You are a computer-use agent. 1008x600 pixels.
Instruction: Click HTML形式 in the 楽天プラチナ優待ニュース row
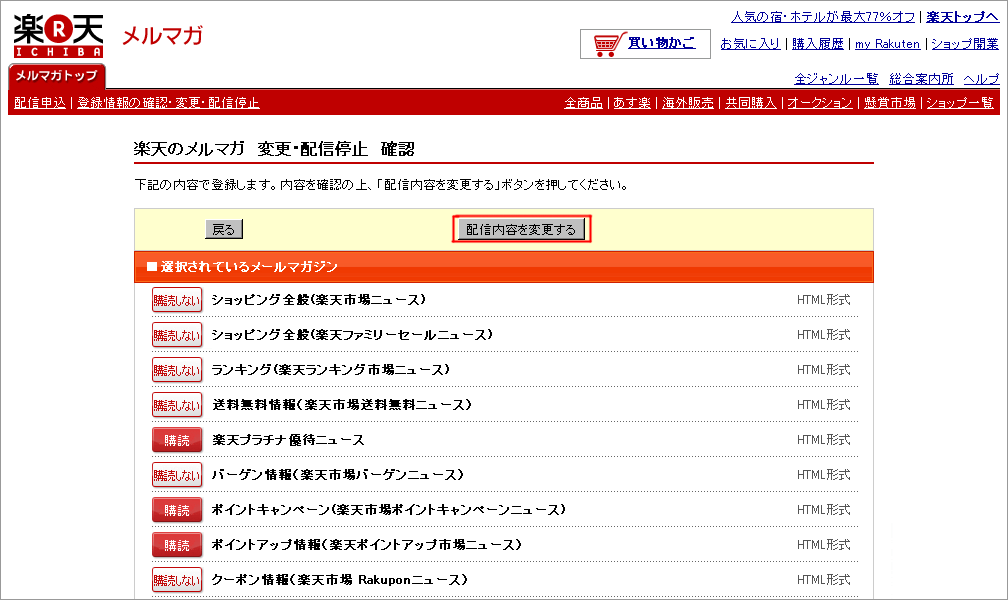[824, 440]
